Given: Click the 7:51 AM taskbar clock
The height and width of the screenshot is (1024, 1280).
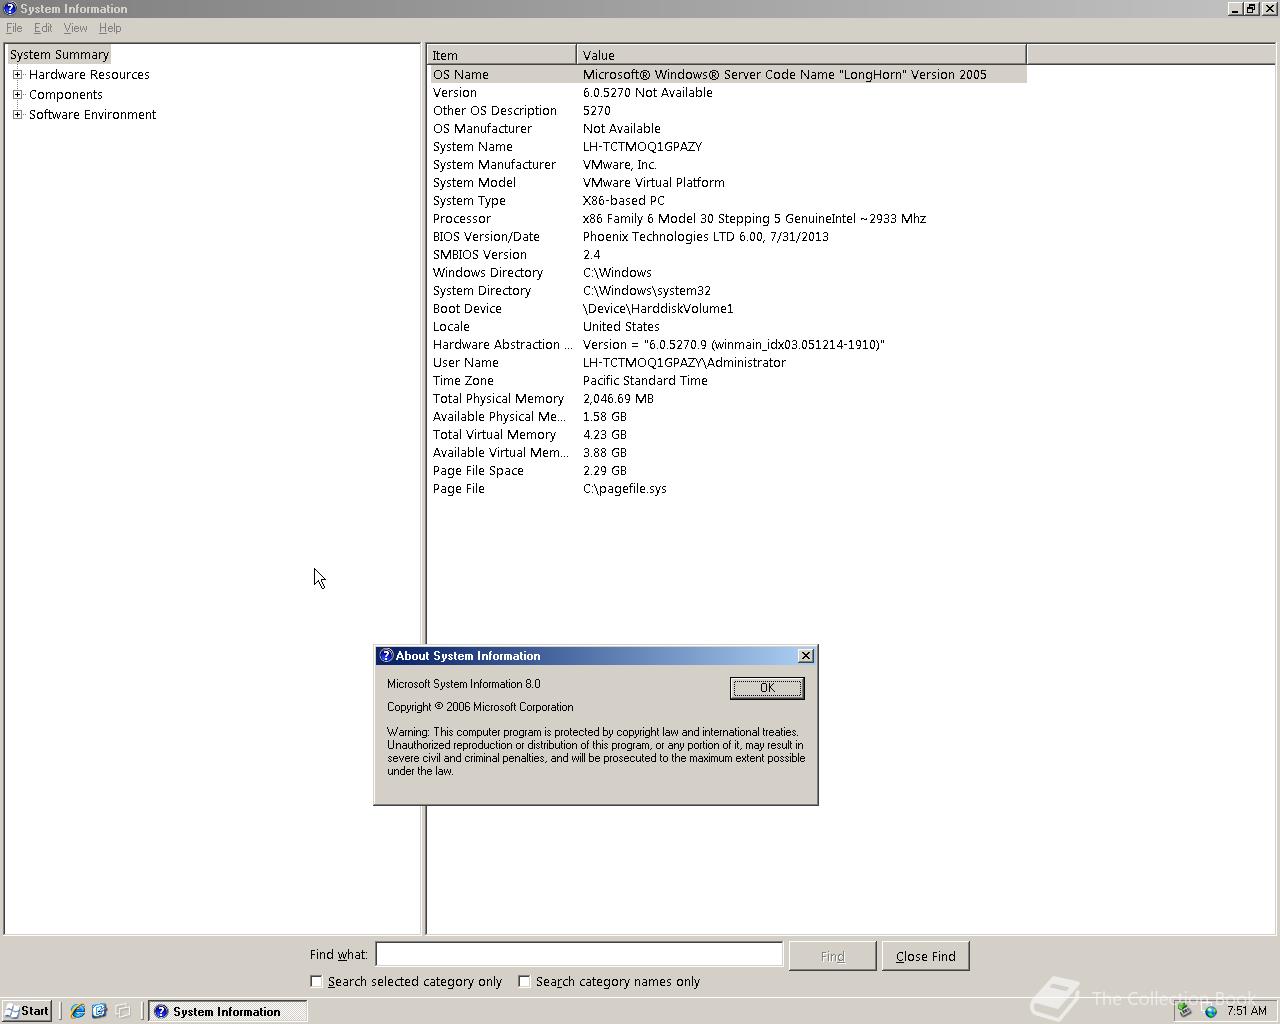Looking at the screenshot, I should click(1246, 1011).
